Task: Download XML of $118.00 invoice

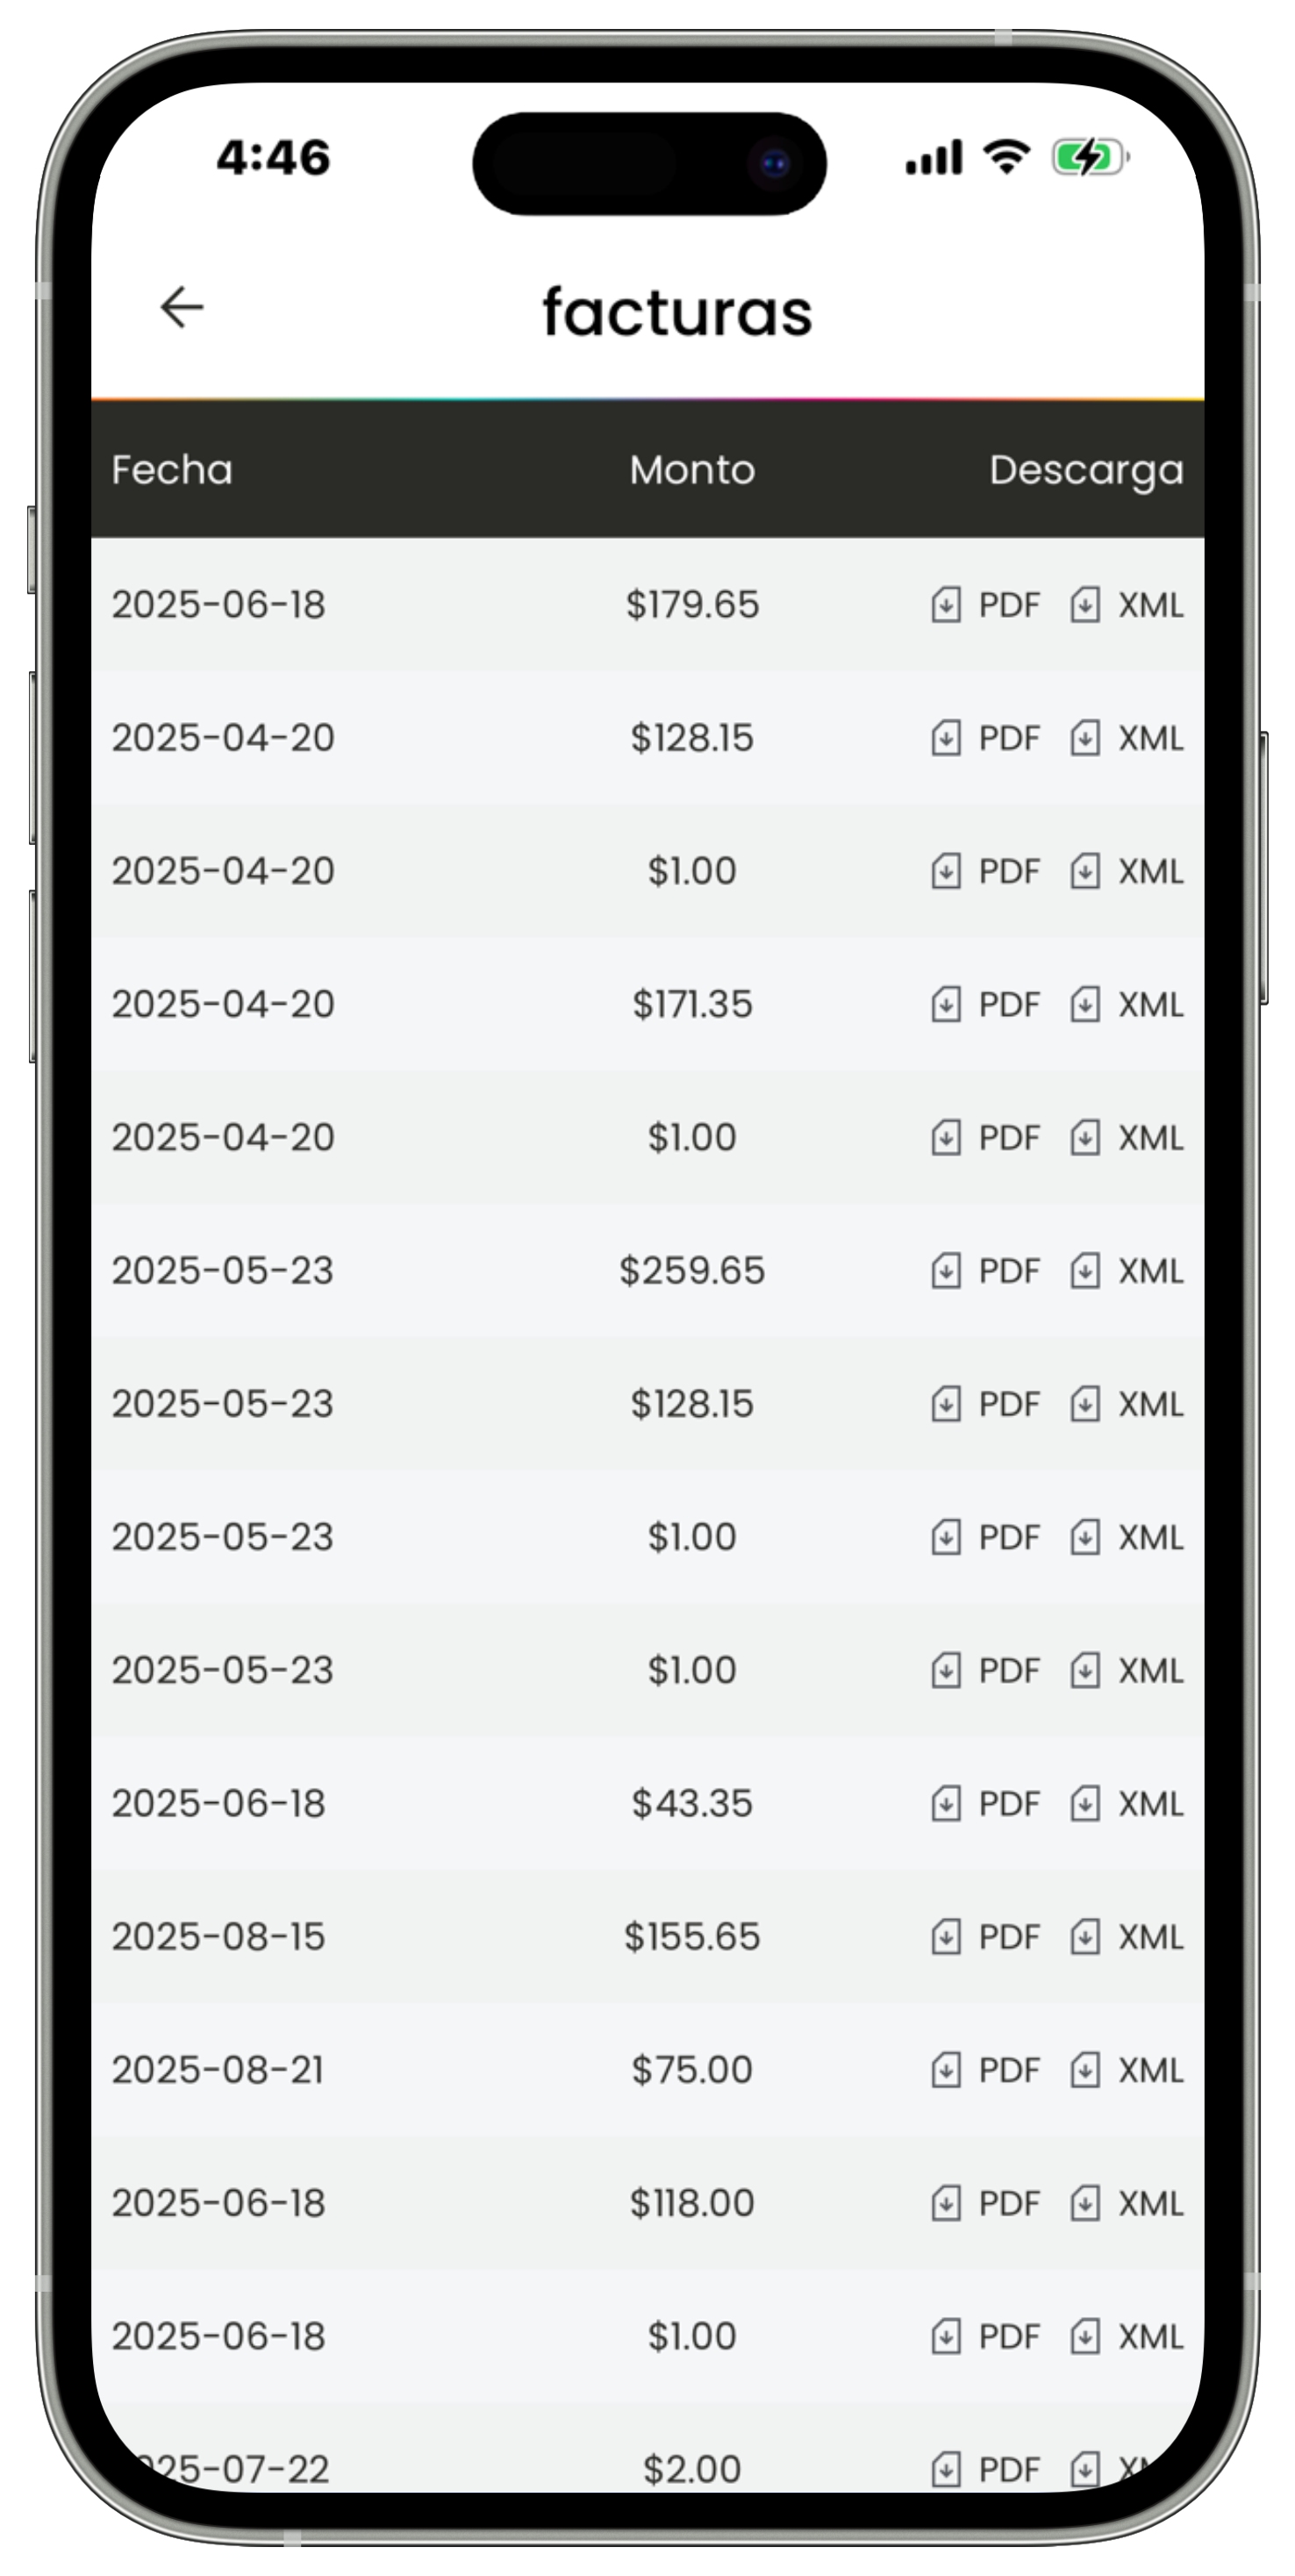Action: click(1126, 2203)
